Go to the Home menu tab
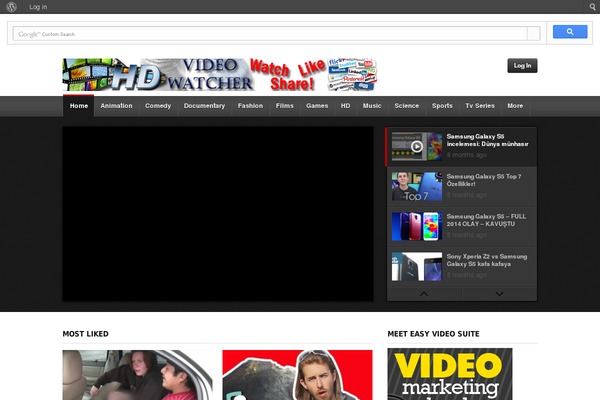The width and height of the screenshot is (600, 400). pos(78,106)
